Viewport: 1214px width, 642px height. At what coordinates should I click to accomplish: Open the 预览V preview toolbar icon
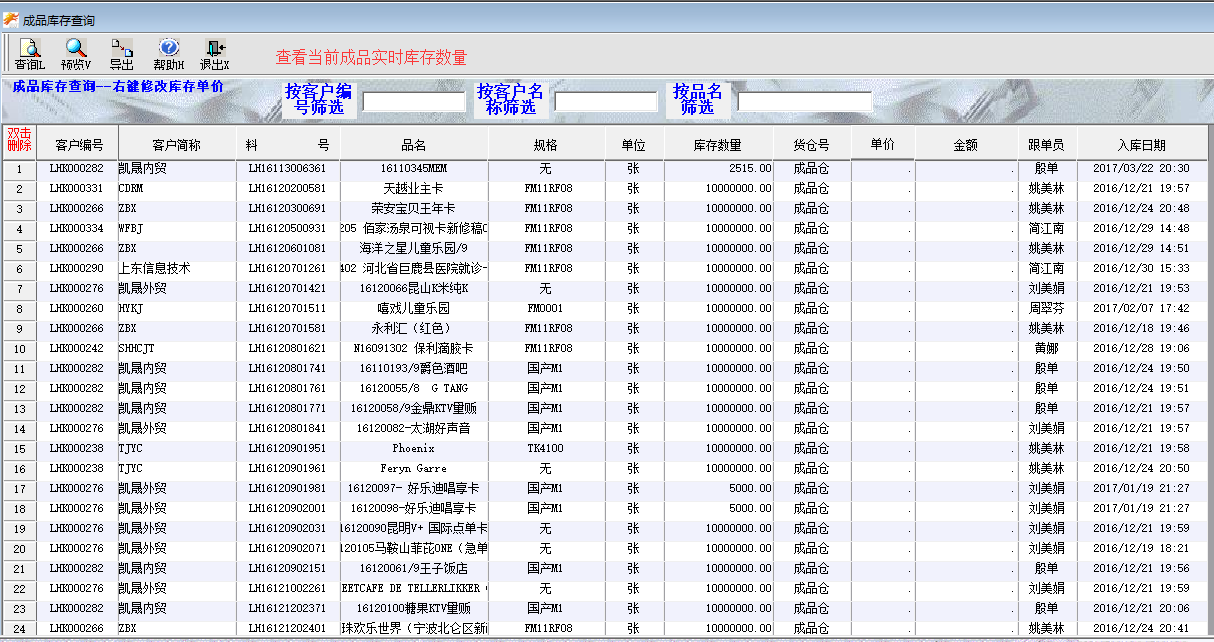pos(75,54)
